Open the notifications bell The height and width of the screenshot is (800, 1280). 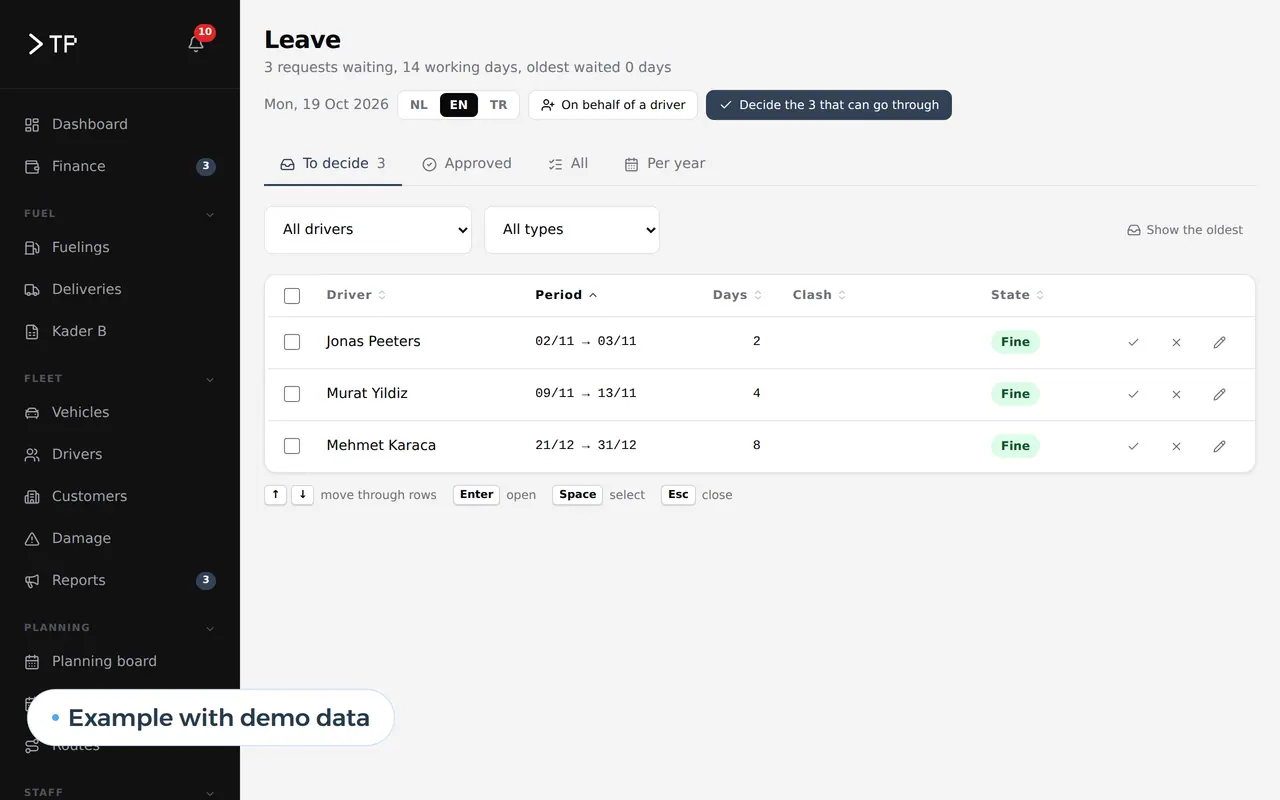[196, 43]
